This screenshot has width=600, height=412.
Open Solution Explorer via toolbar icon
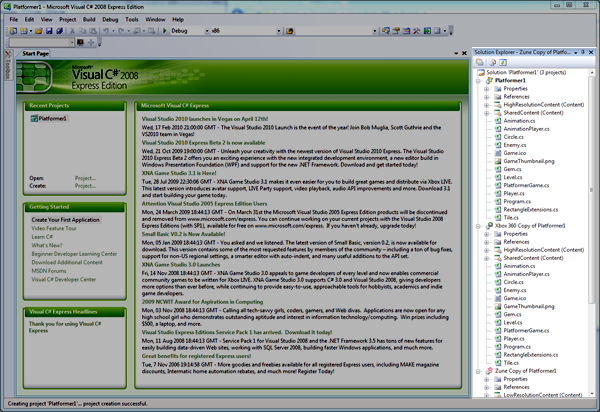coord(386,31)
